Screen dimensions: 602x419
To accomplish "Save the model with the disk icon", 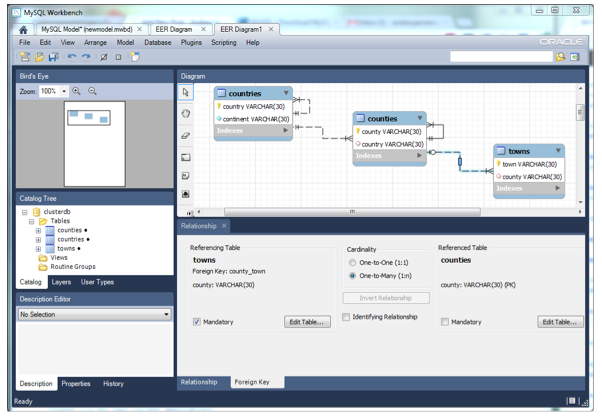I will pyautogui.click(x=53, y=57).
